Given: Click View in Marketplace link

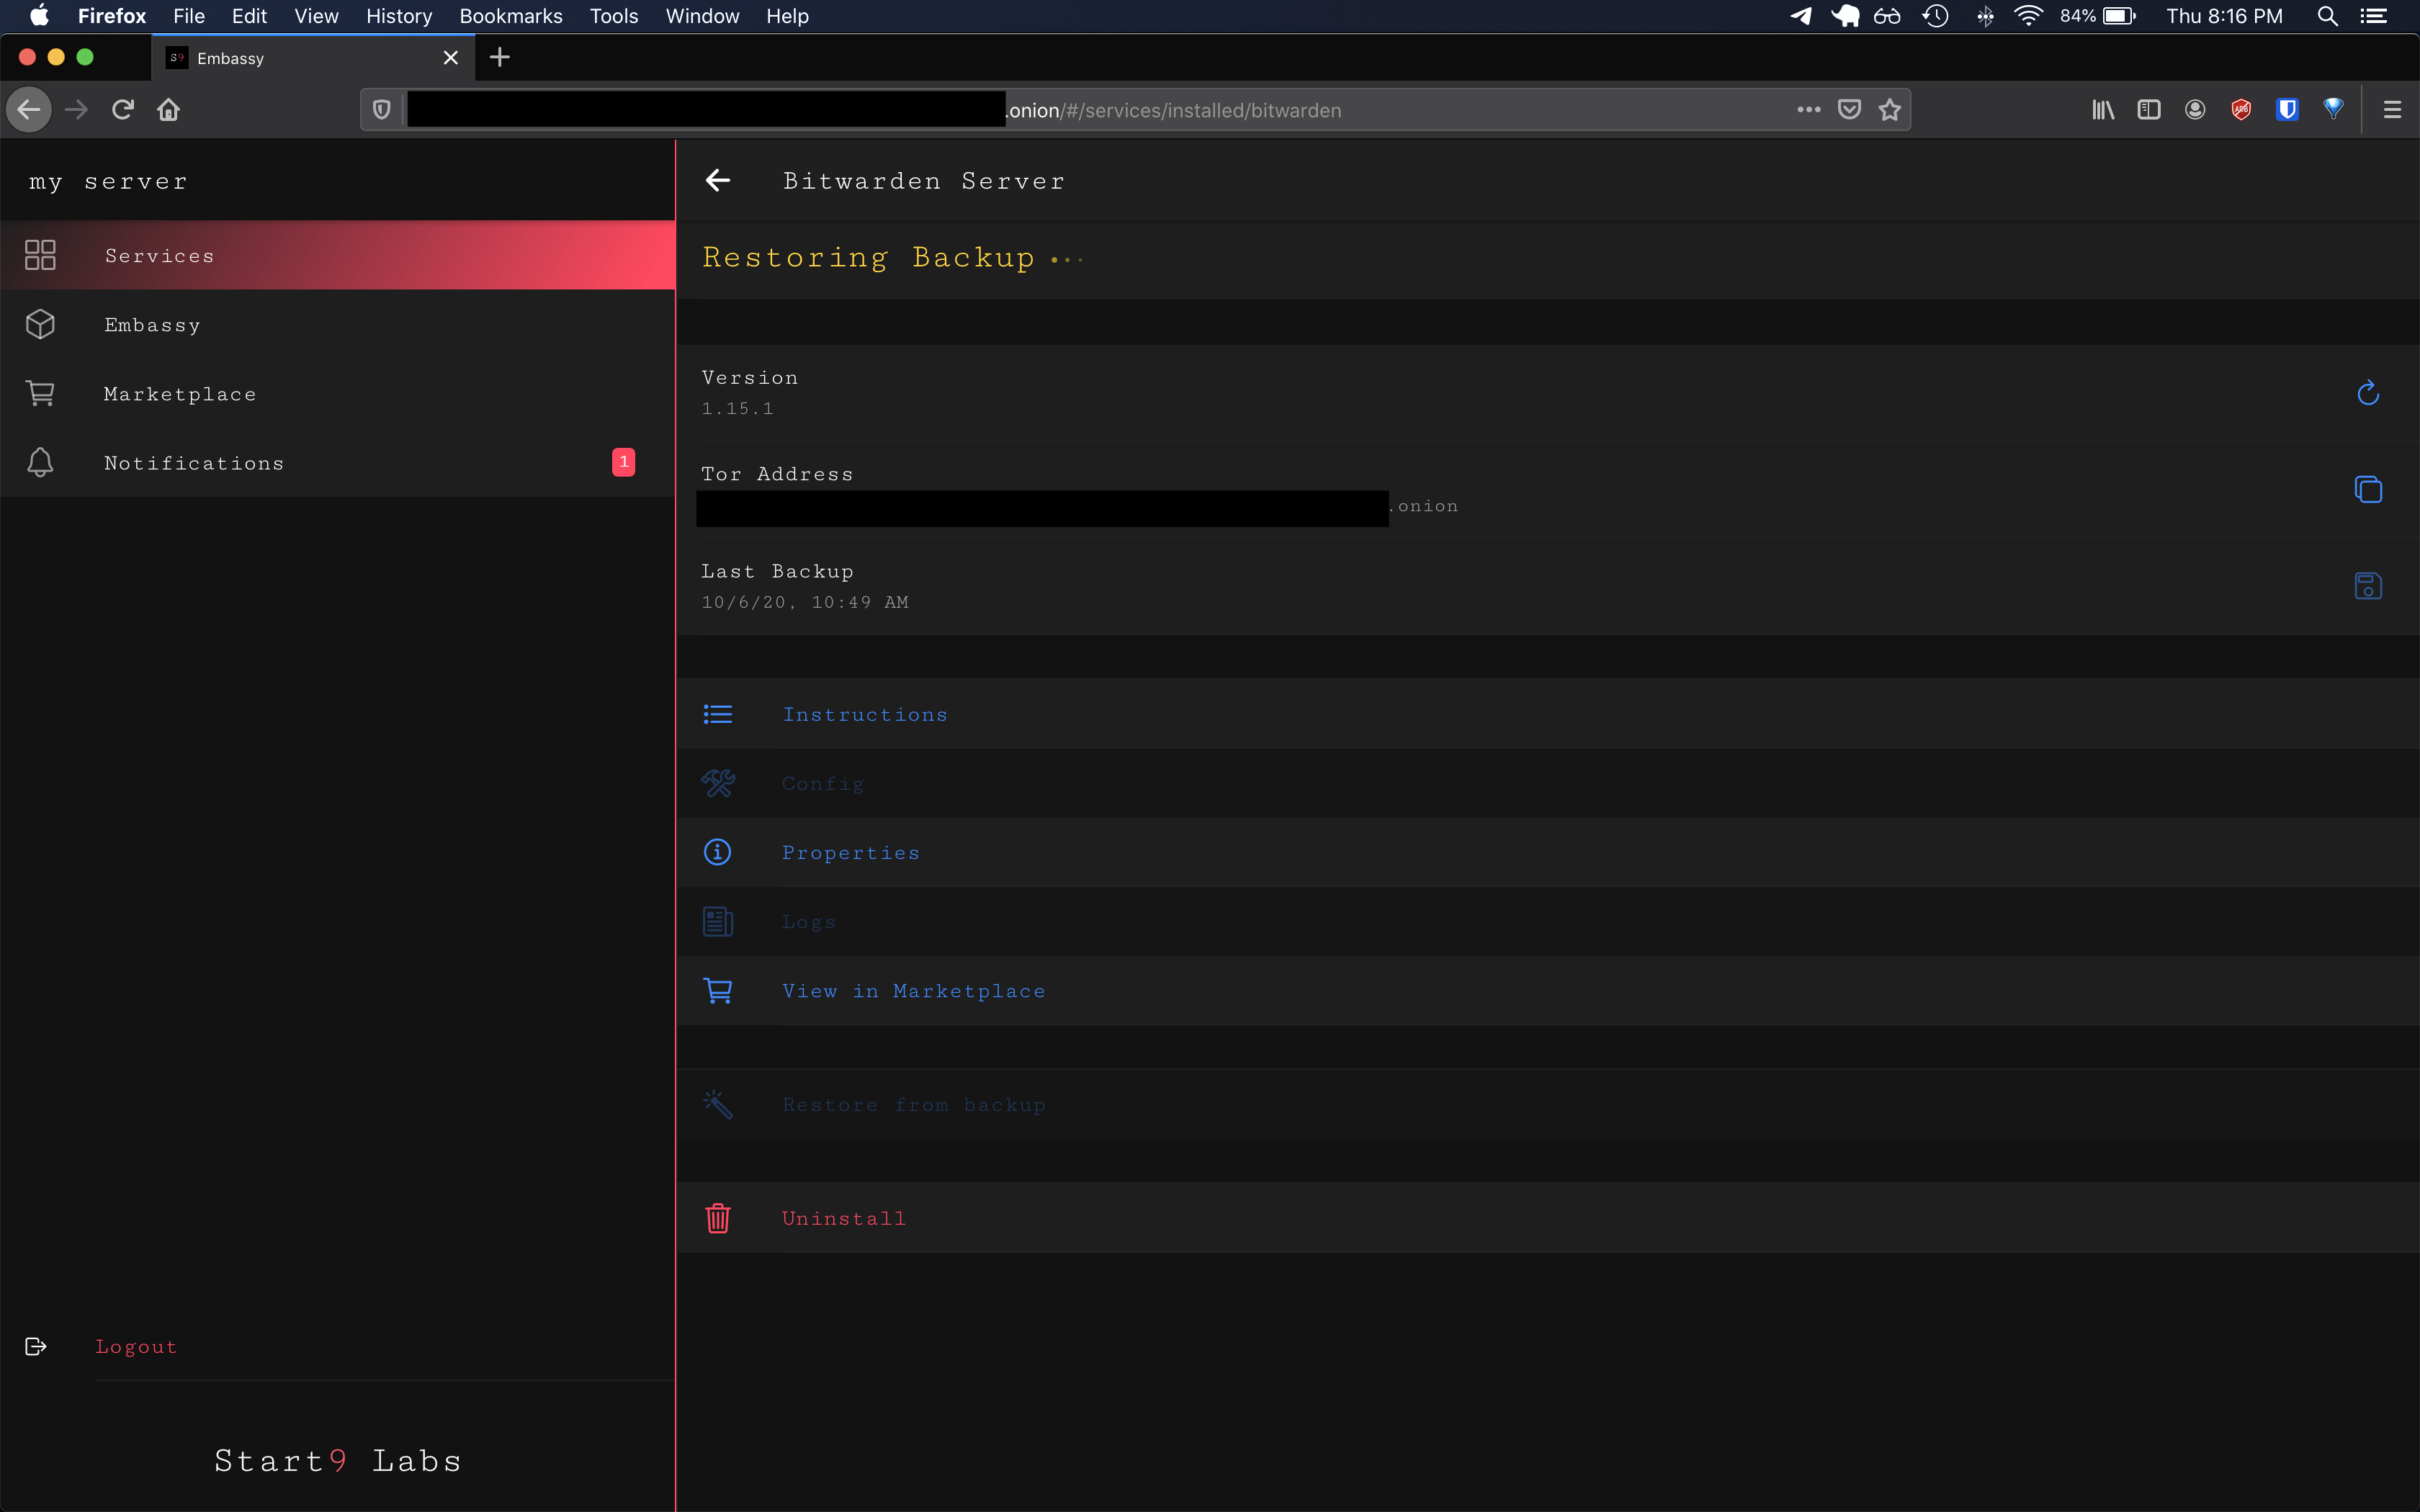Looking at the screenshot, I should pyautogui.click(x=913, y=991).
